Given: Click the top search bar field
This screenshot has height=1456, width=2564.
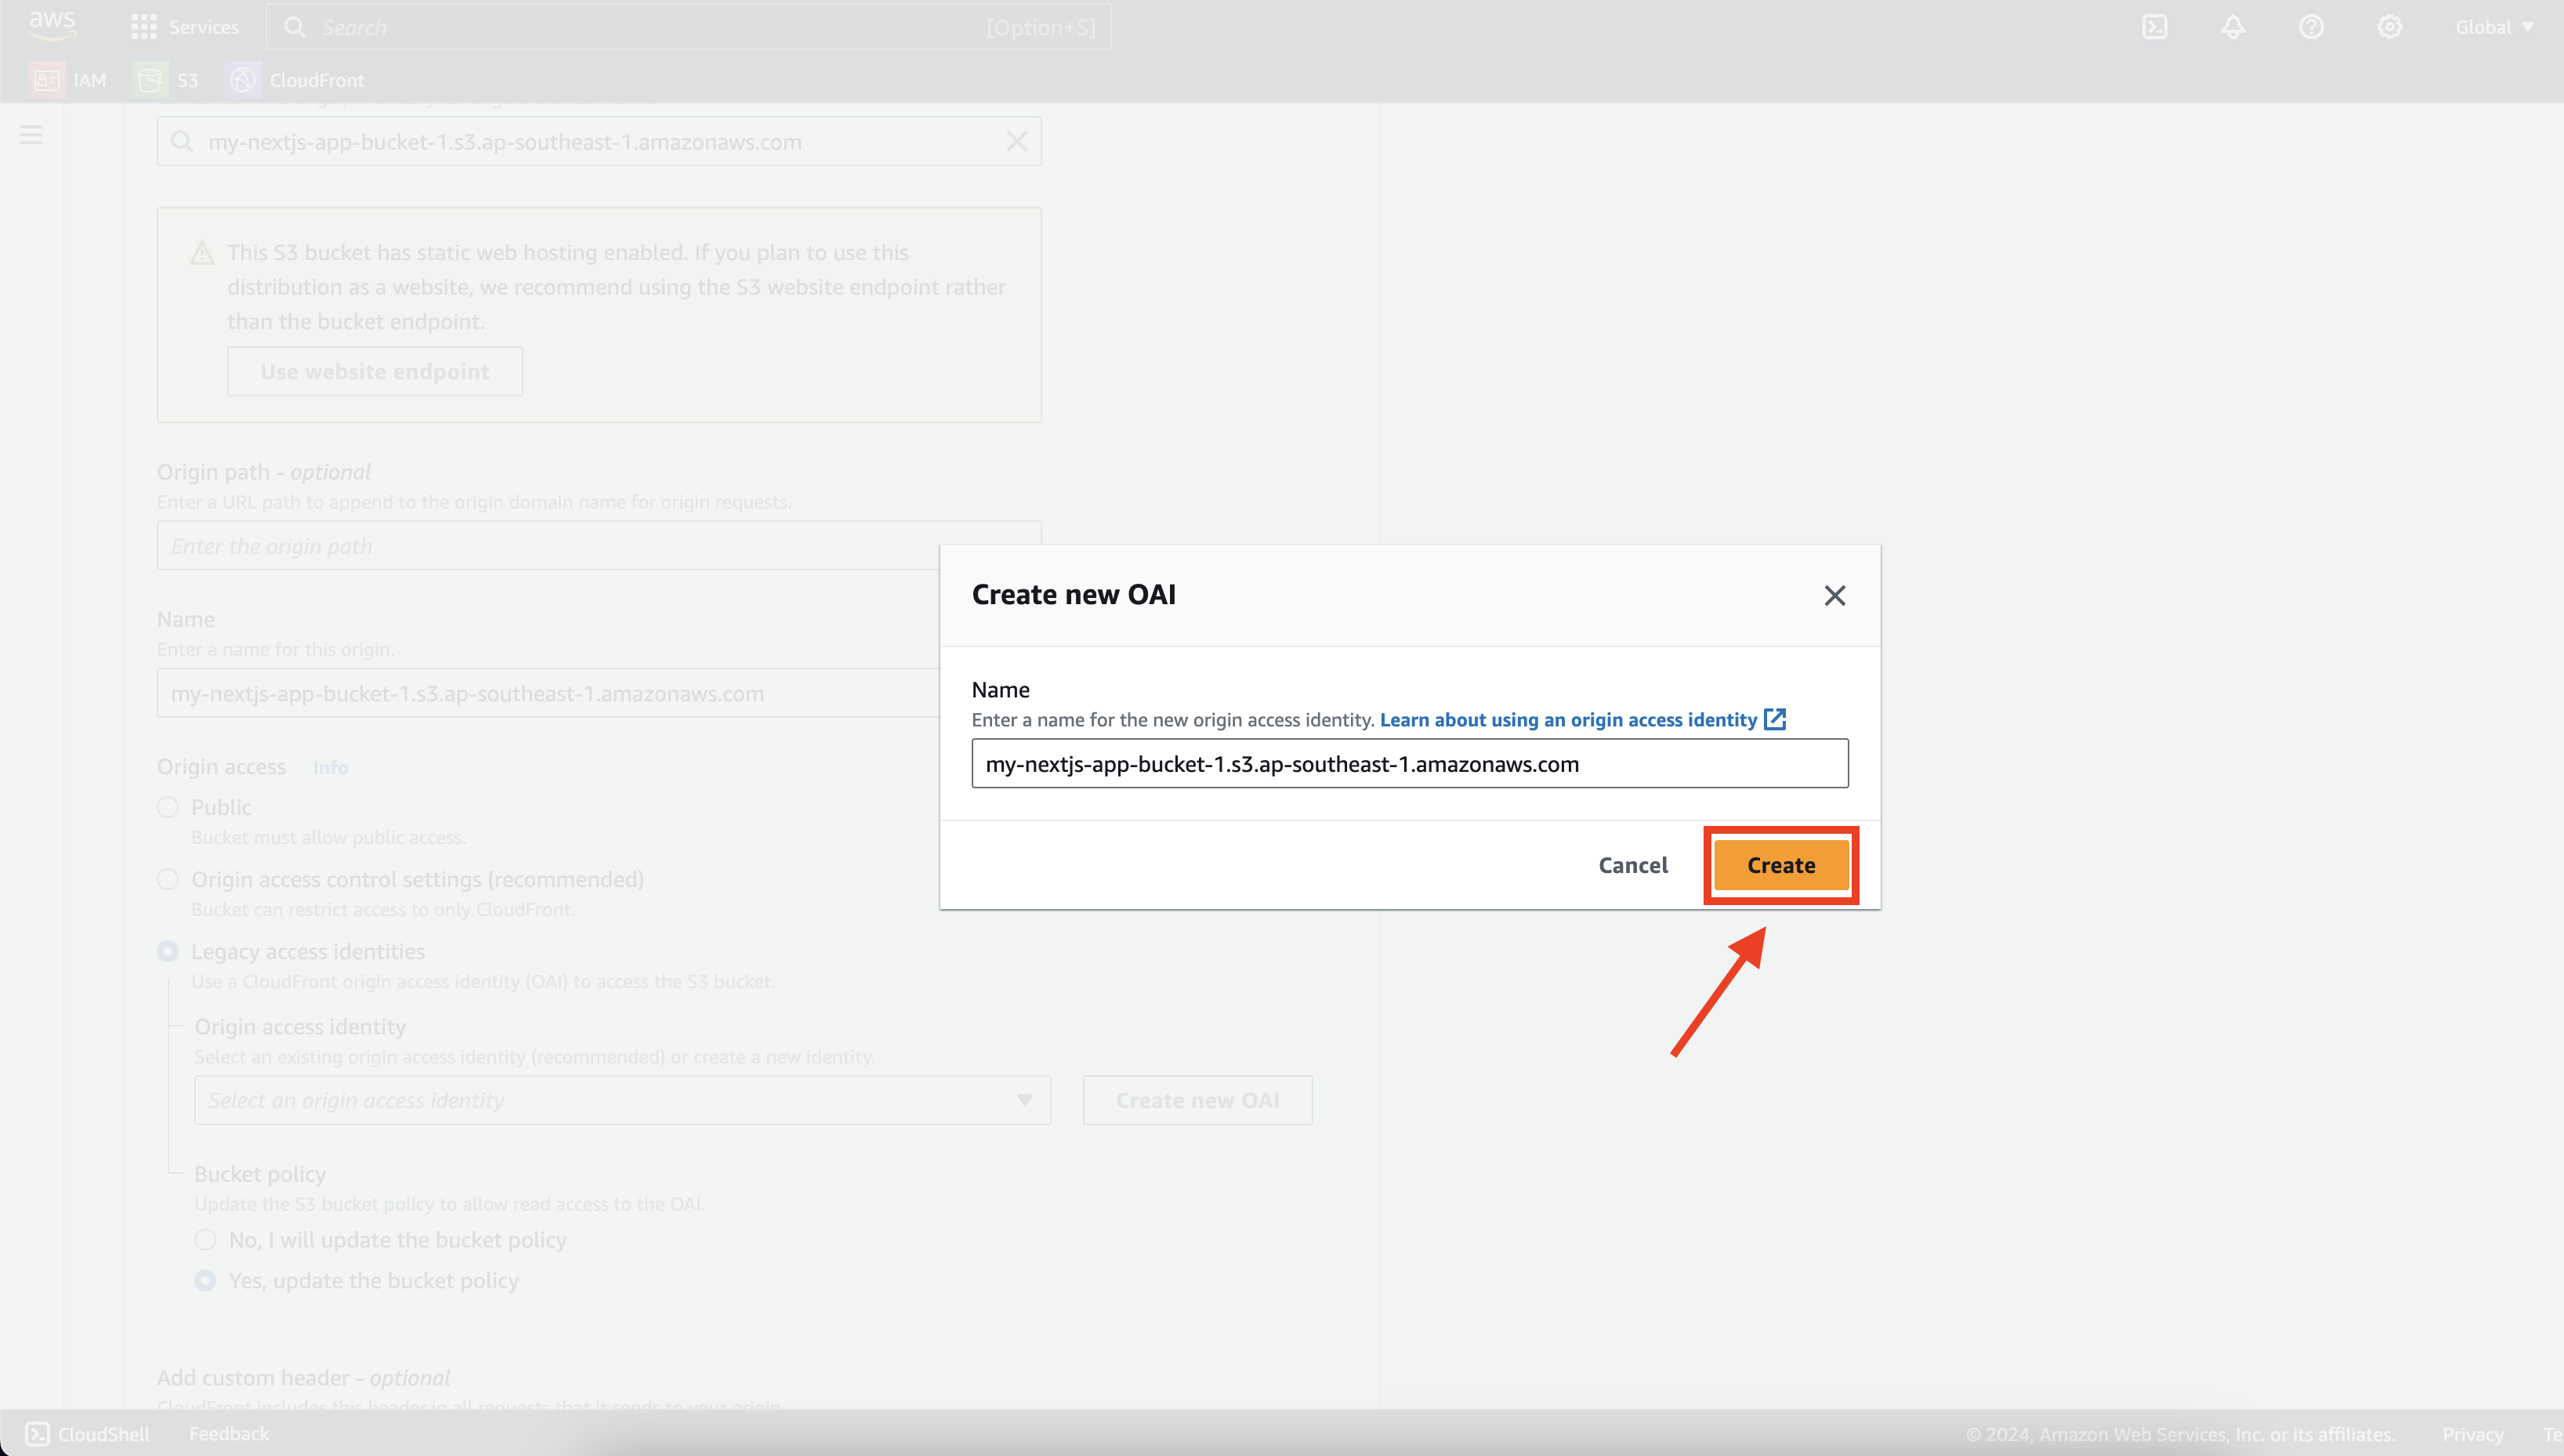Looking at the screenshot, I should click(x=688, y=27).
